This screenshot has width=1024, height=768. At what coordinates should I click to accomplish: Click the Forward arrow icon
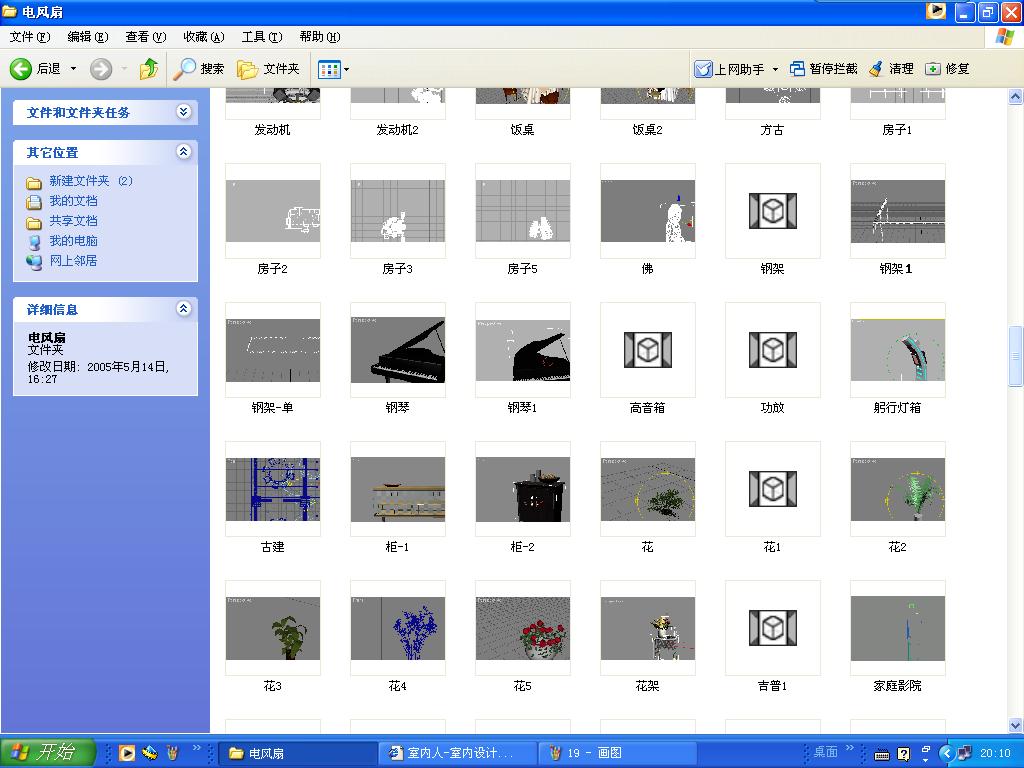[x=101, y=69]
